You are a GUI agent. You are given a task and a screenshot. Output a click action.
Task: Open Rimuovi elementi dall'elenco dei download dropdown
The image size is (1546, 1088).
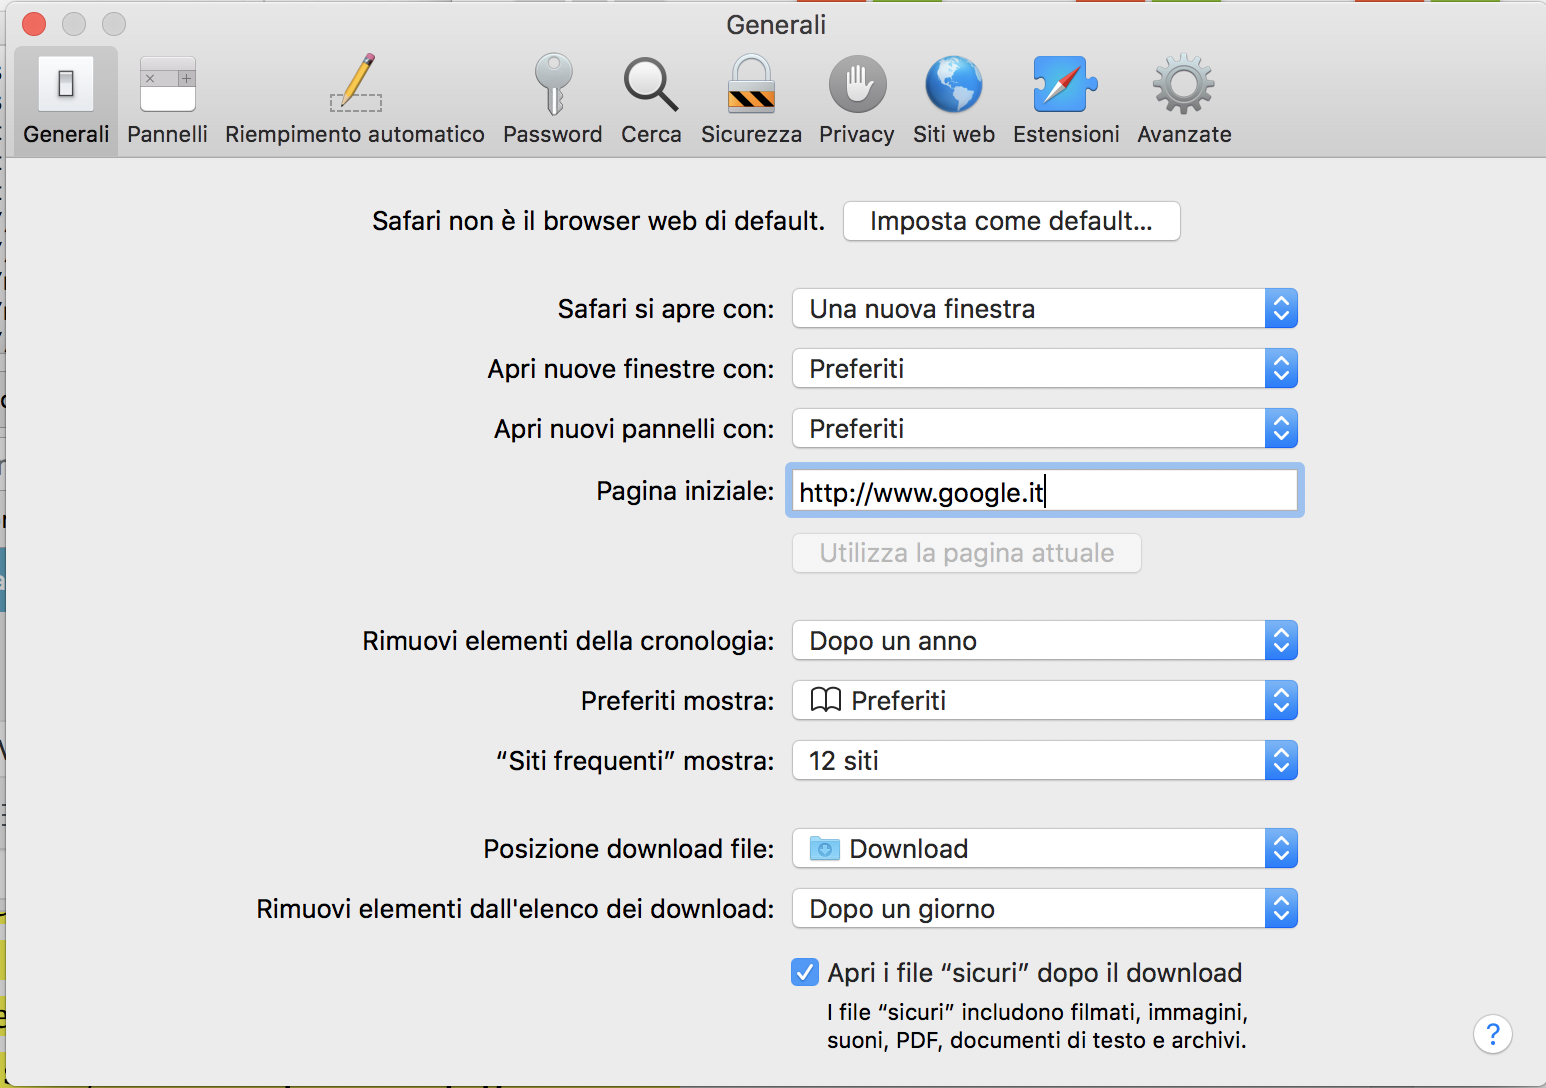point(1045,909)
